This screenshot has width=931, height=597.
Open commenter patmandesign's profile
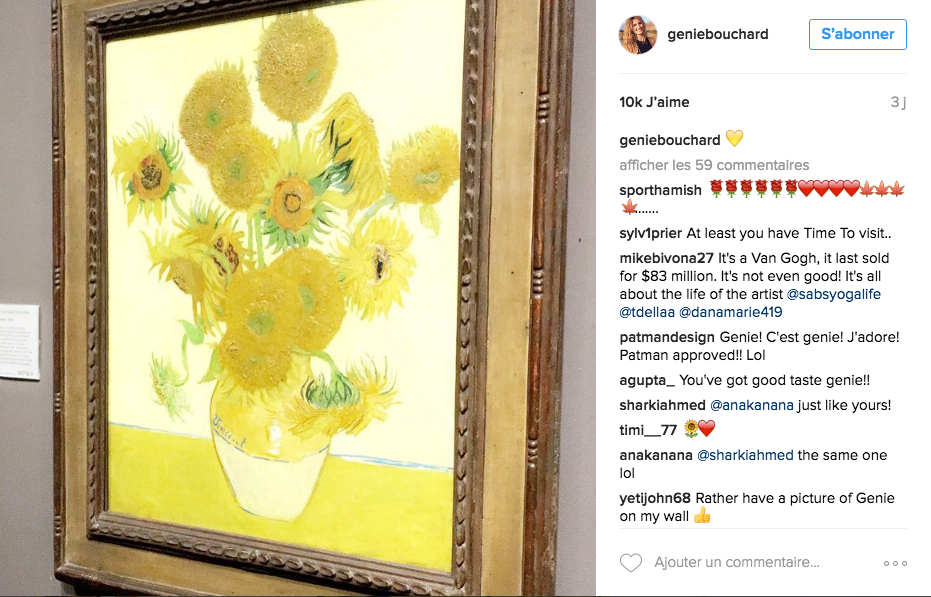point(667,337)
